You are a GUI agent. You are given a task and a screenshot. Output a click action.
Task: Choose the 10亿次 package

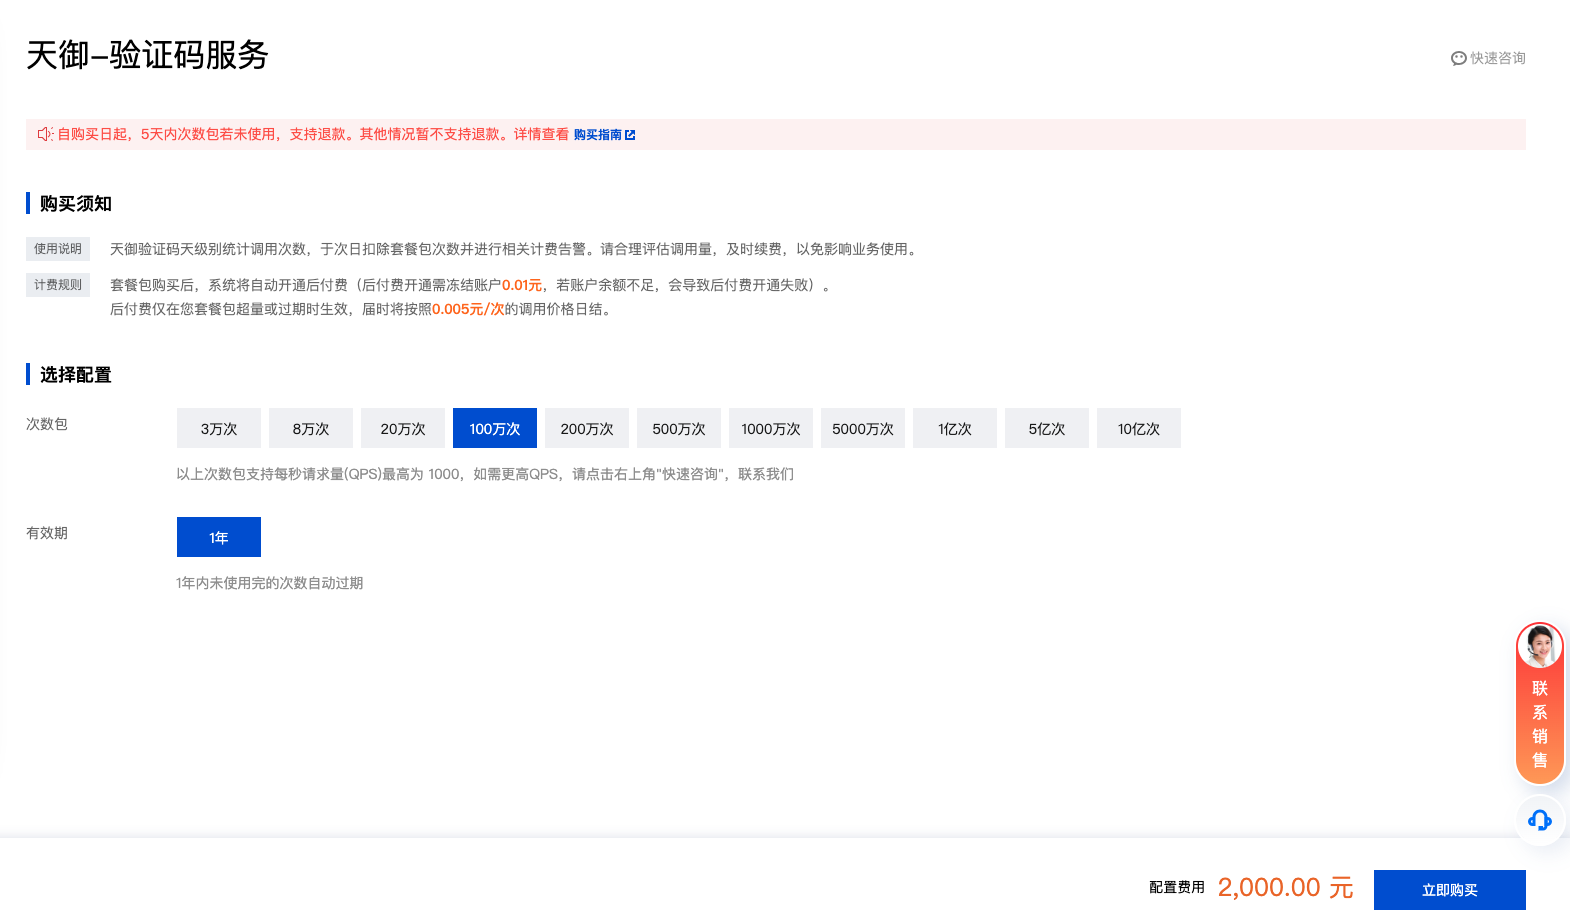pos(1139,428)
